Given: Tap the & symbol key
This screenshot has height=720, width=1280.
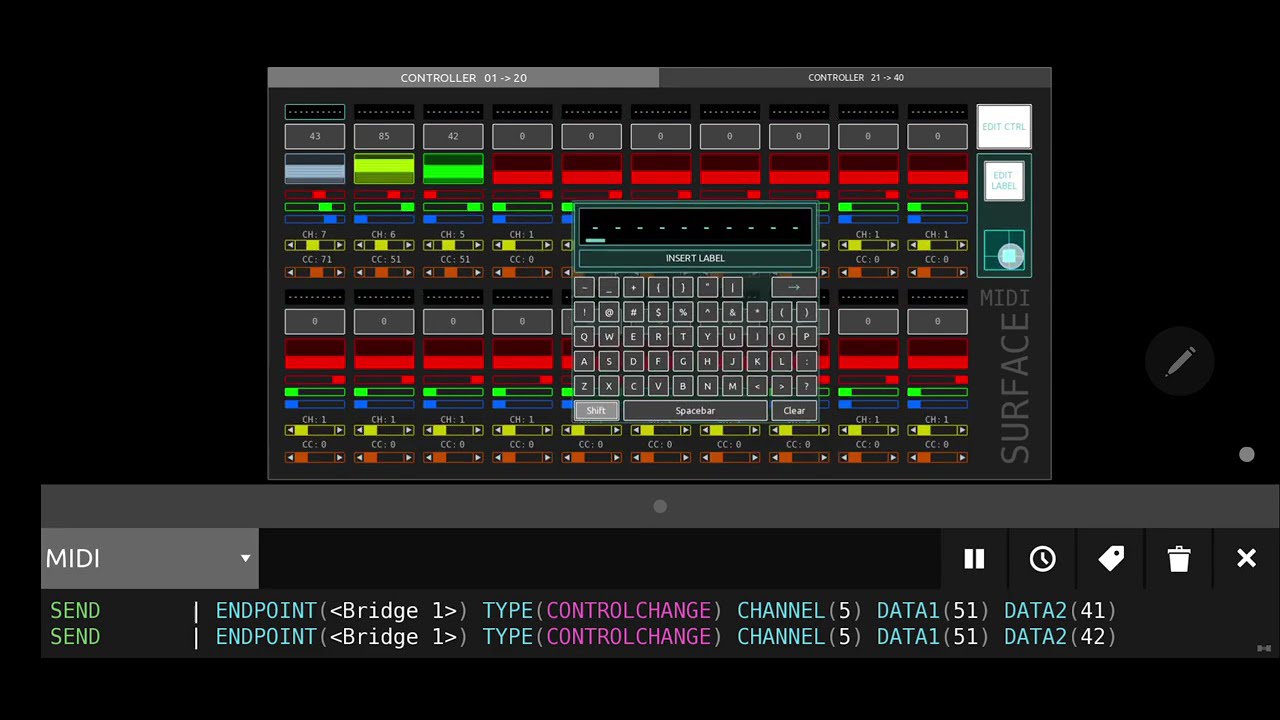Looking at the screenshot, I should (732, 313).
